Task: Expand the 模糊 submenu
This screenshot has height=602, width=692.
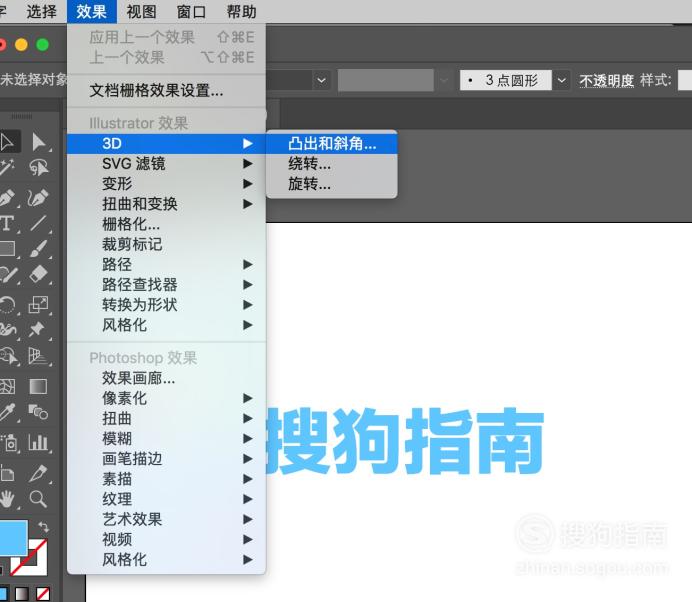Action: (x=166, y=439)
